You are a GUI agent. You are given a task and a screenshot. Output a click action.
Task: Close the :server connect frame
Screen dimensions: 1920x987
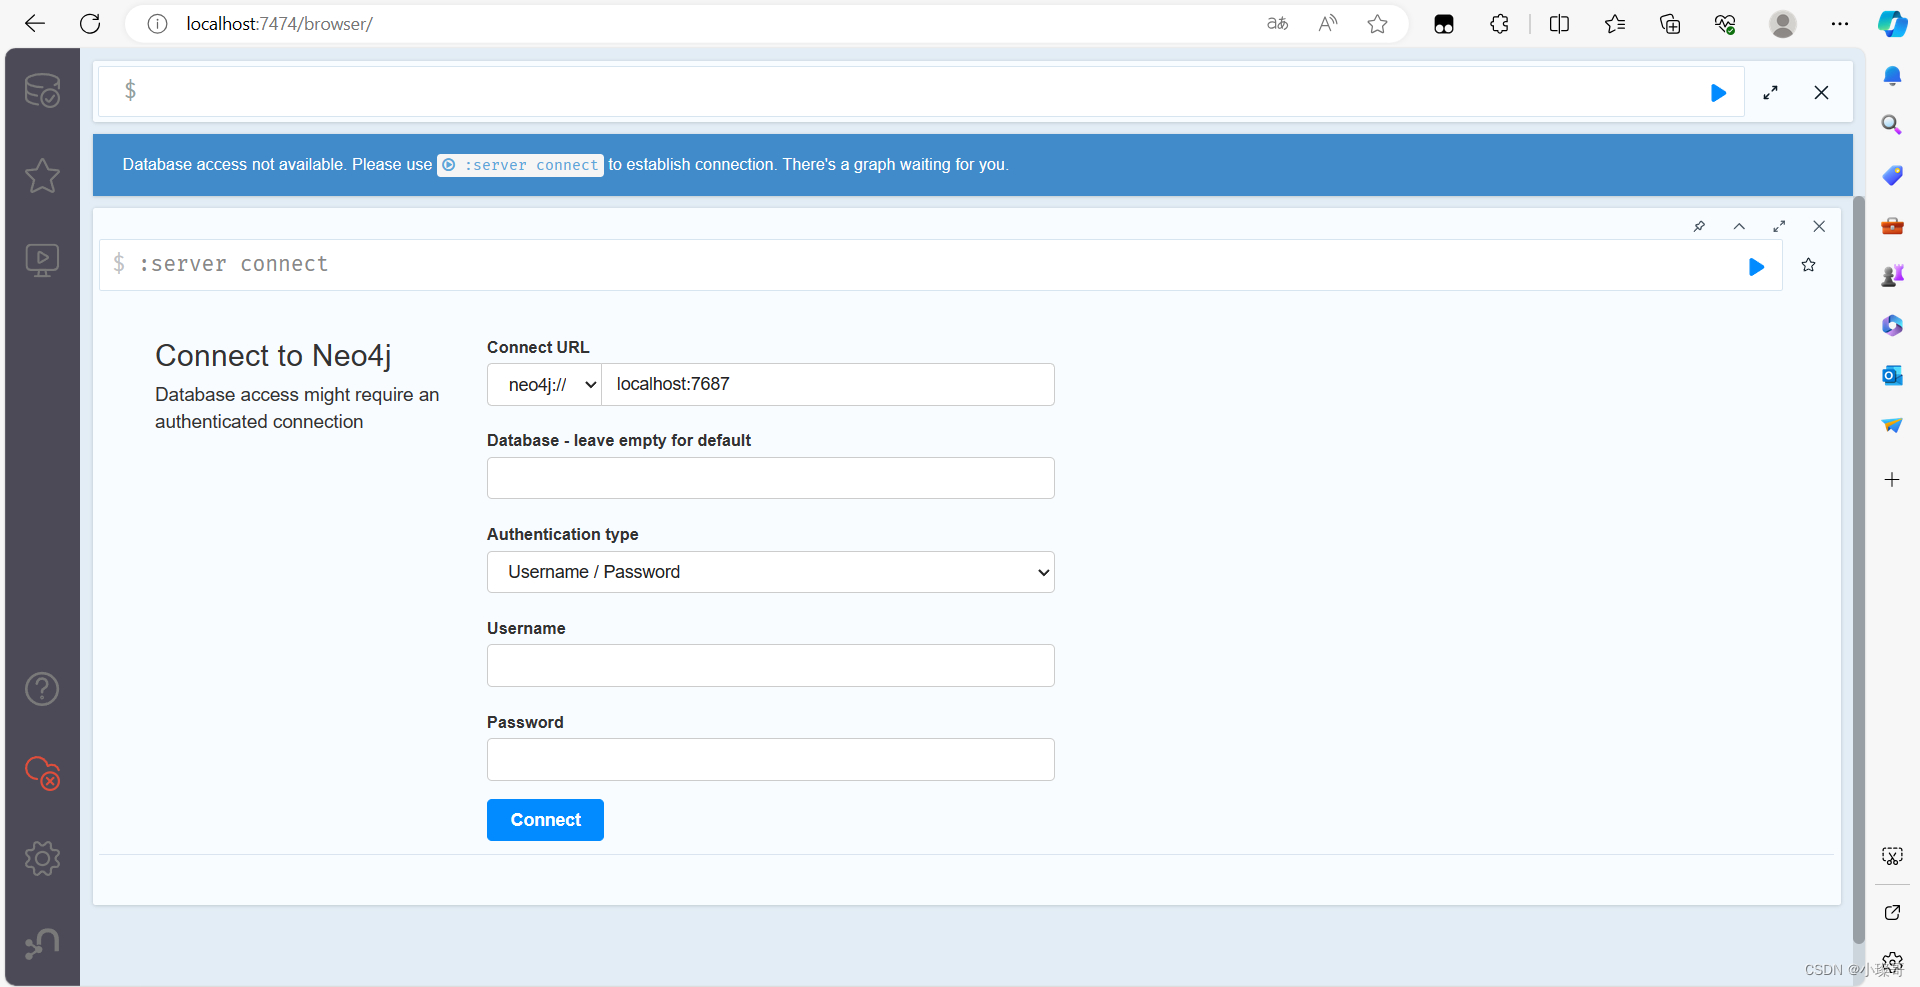1819,227
